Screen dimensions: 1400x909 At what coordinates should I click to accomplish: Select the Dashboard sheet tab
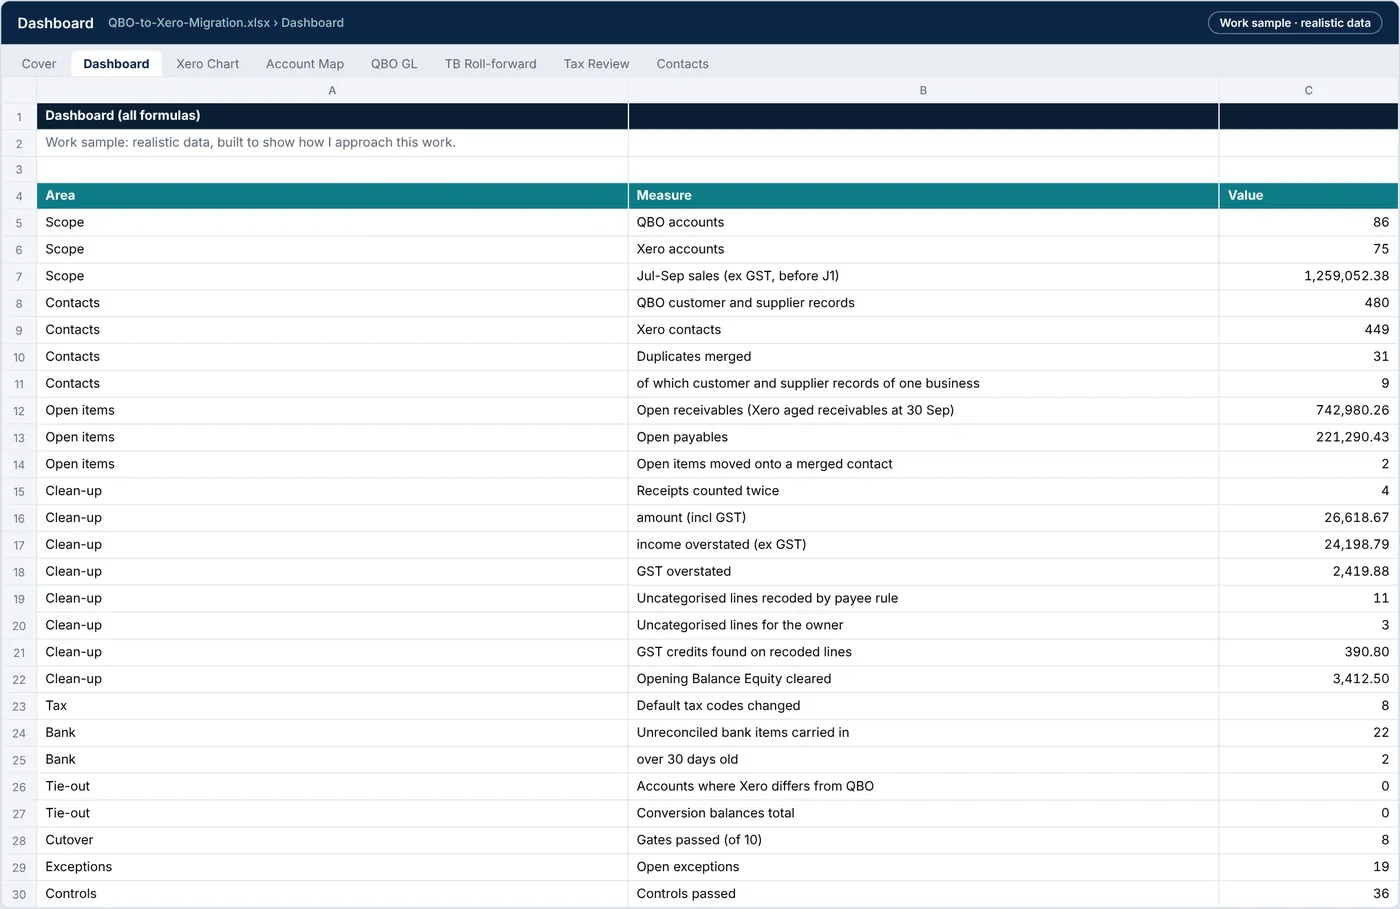[x=116, y=64]
